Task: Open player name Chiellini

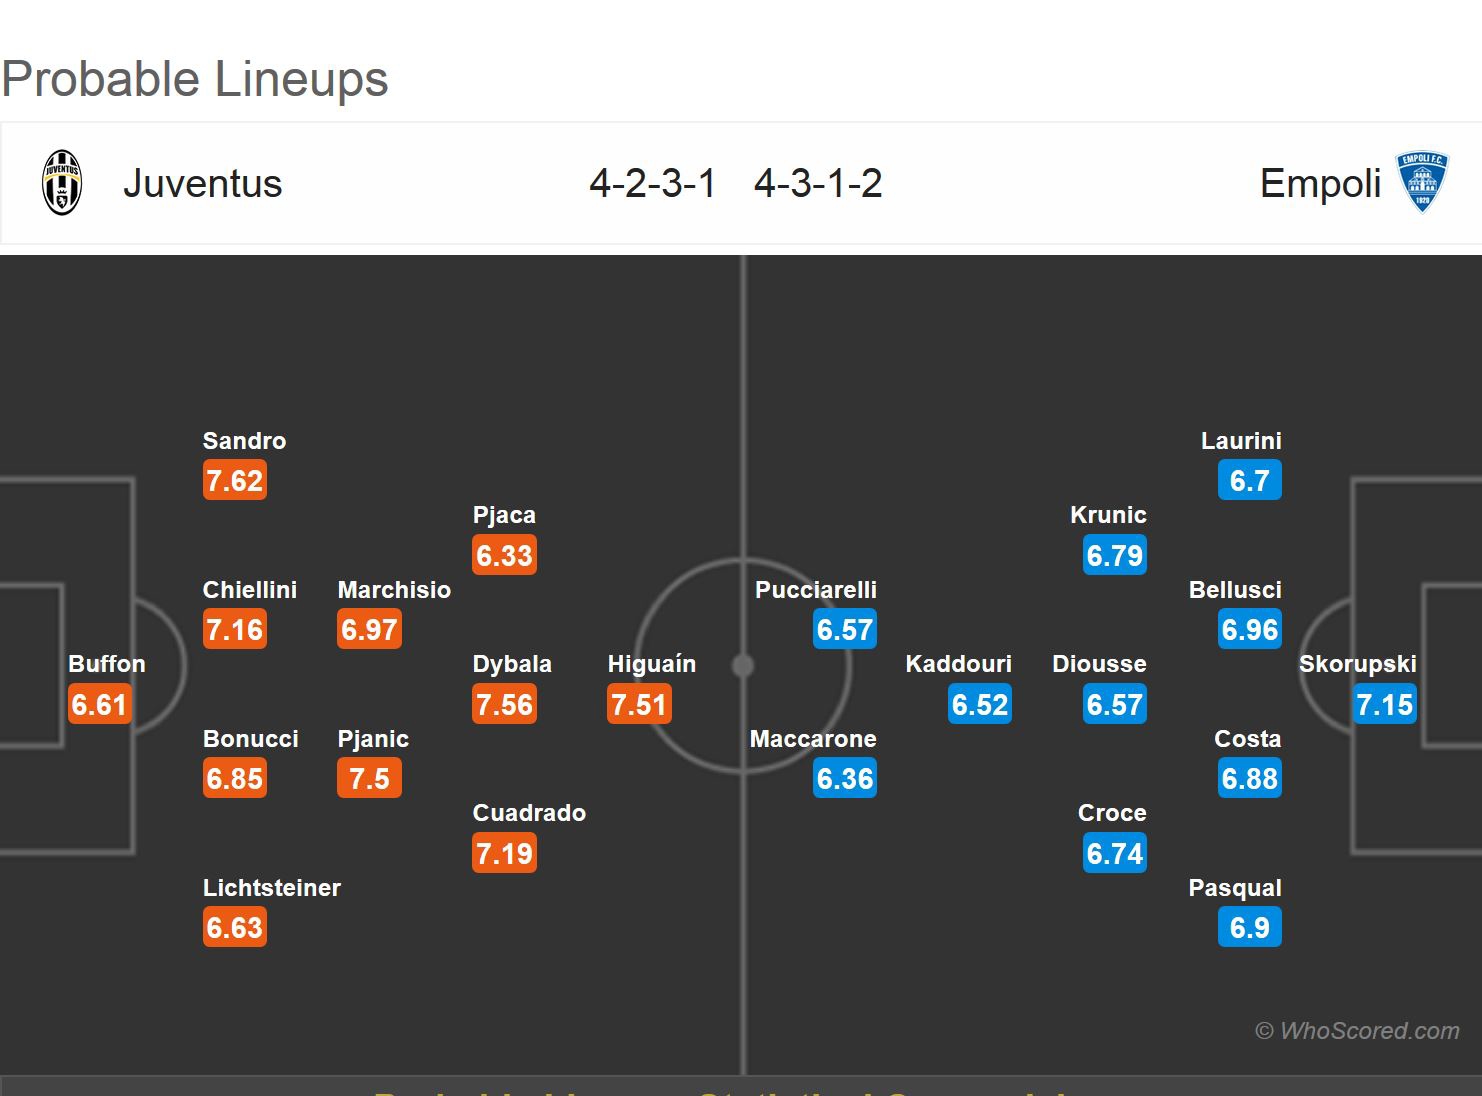Action: pyautogui.click(x=250, y=590)
